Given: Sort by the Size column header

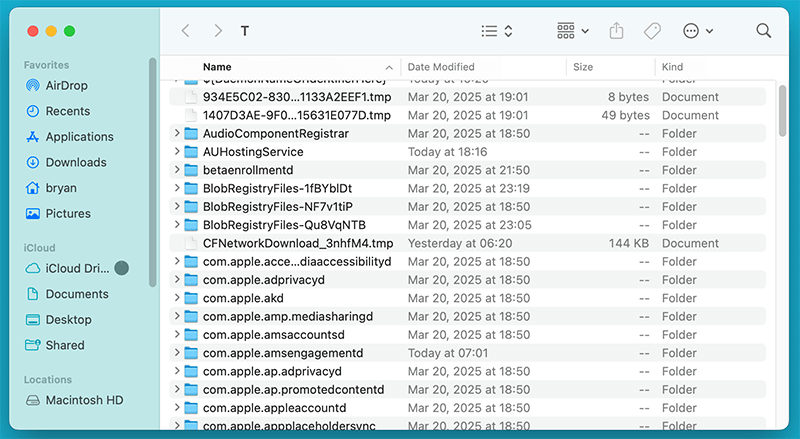Looking at the screenshot, I should [583, 67].
